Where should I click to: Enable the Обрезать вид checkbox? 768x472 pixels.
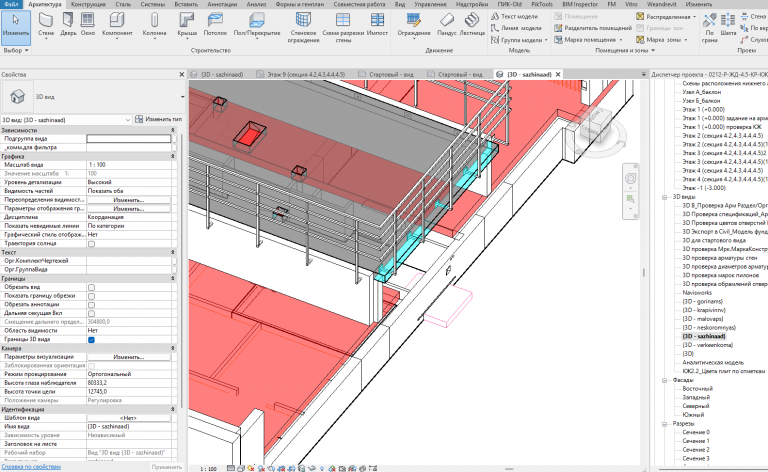click(x=92, y=287)
